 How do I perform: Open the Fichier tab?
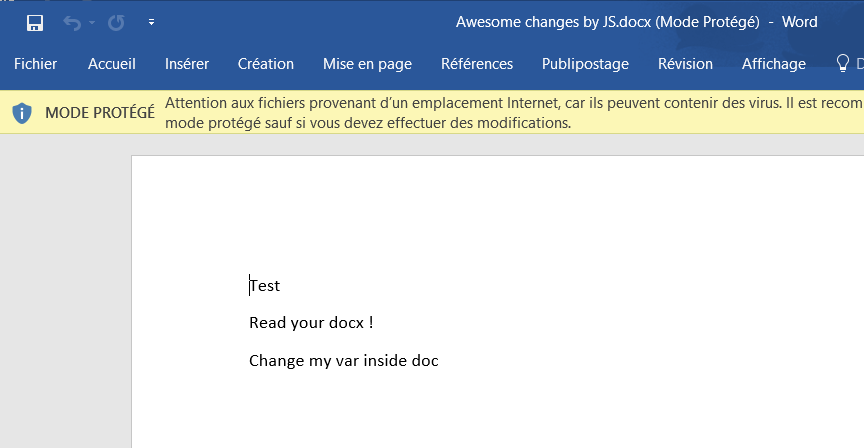(35, 64)
